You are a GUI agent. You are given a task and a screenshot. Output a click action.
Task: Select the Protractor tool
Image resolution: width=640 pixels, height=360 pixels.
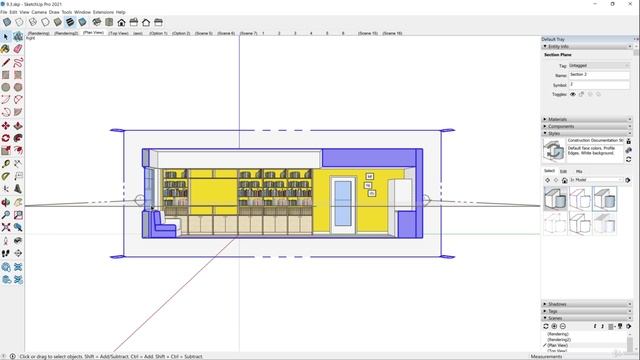pyautogui.click(x=6, y=176)
